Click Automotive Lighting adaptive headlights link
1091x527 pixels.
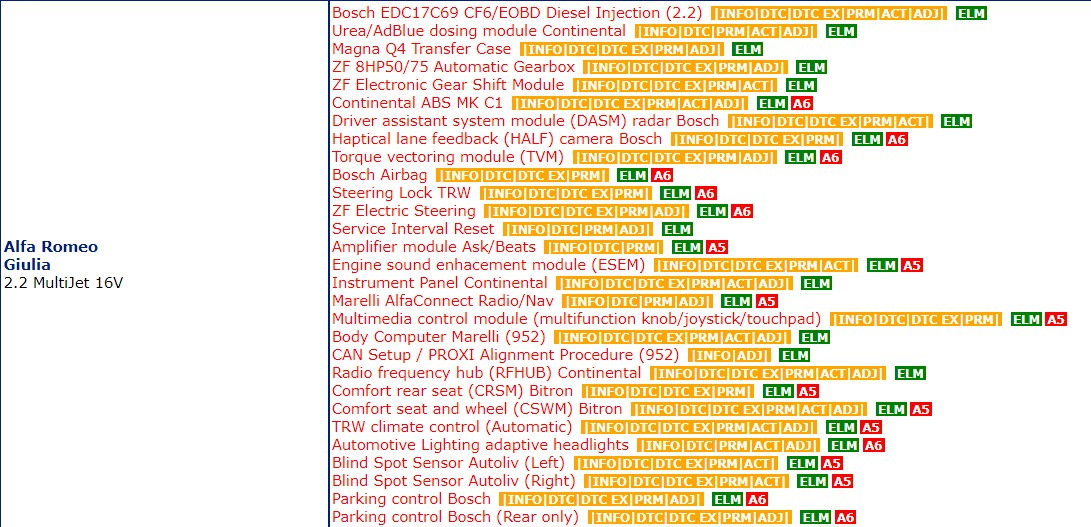[480, 446]
